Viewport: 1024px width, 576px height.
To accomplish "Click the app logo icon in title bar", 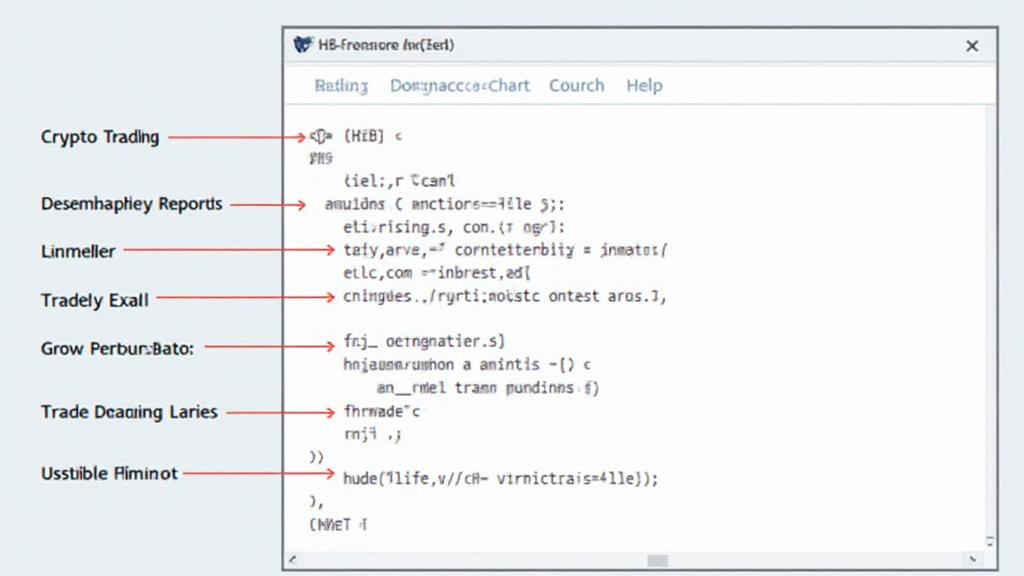I will [303, 45].
